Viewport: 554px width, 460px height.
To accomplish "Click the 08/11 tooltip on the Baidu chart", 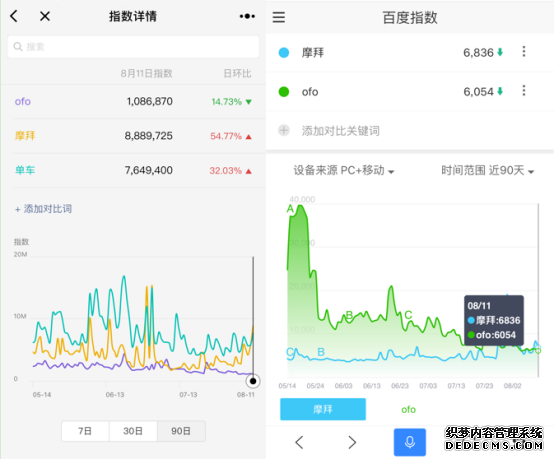I will [494, 320].
